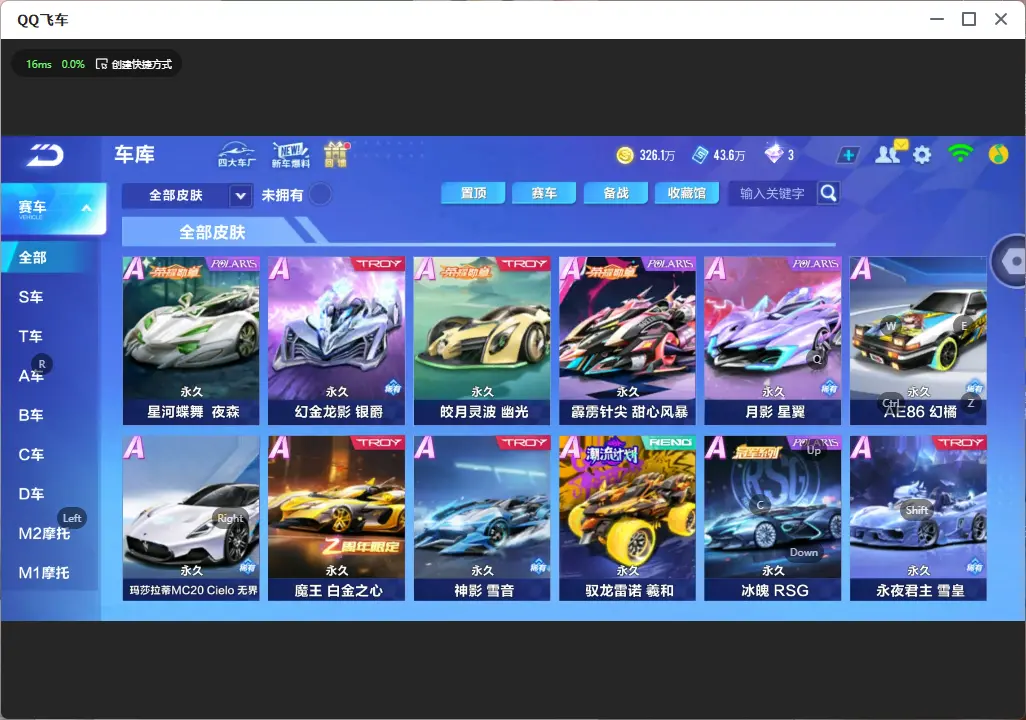
Task: Select the 魔王 白金之心 car card
Action: point(336,518)
